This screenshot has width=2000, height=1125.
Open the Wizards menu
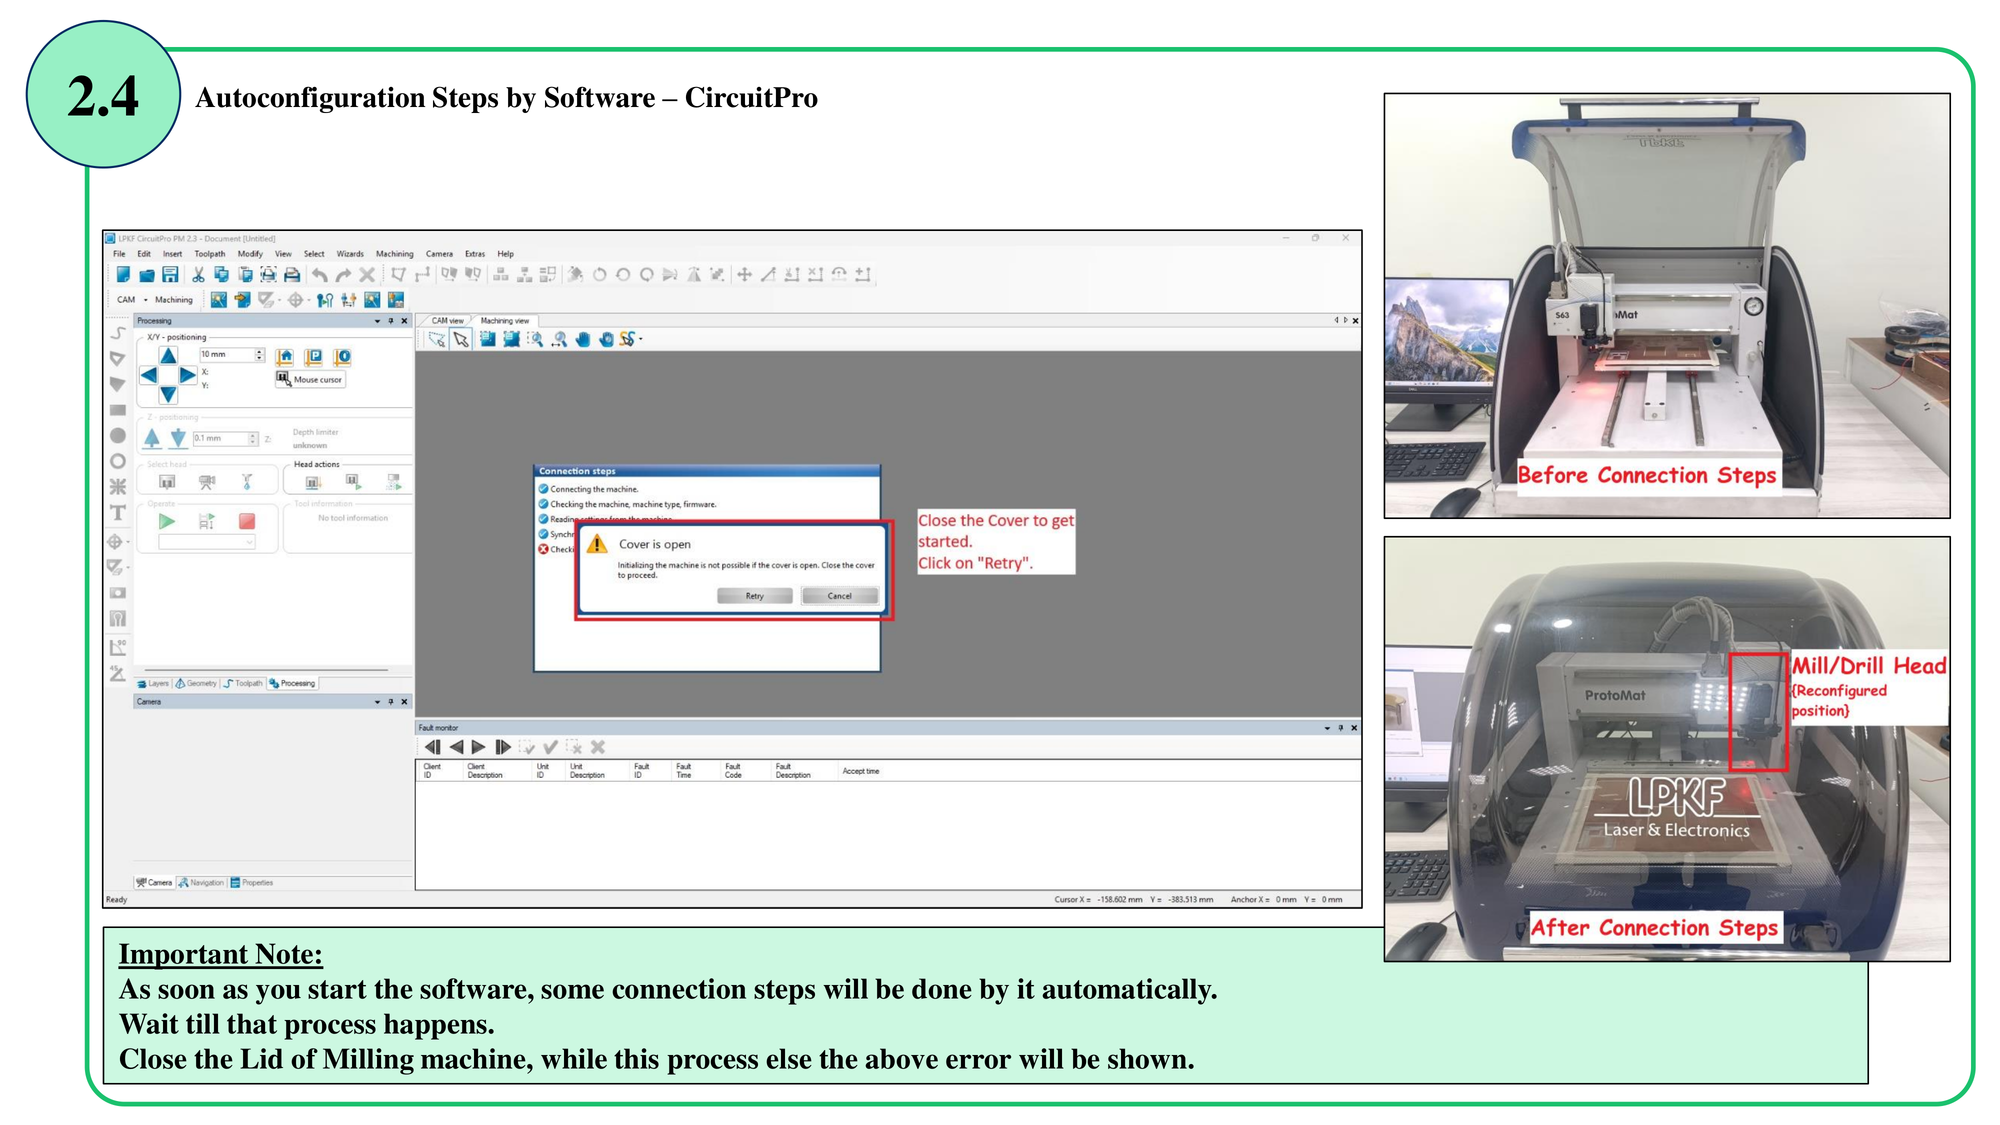click(x=350, y=254)
